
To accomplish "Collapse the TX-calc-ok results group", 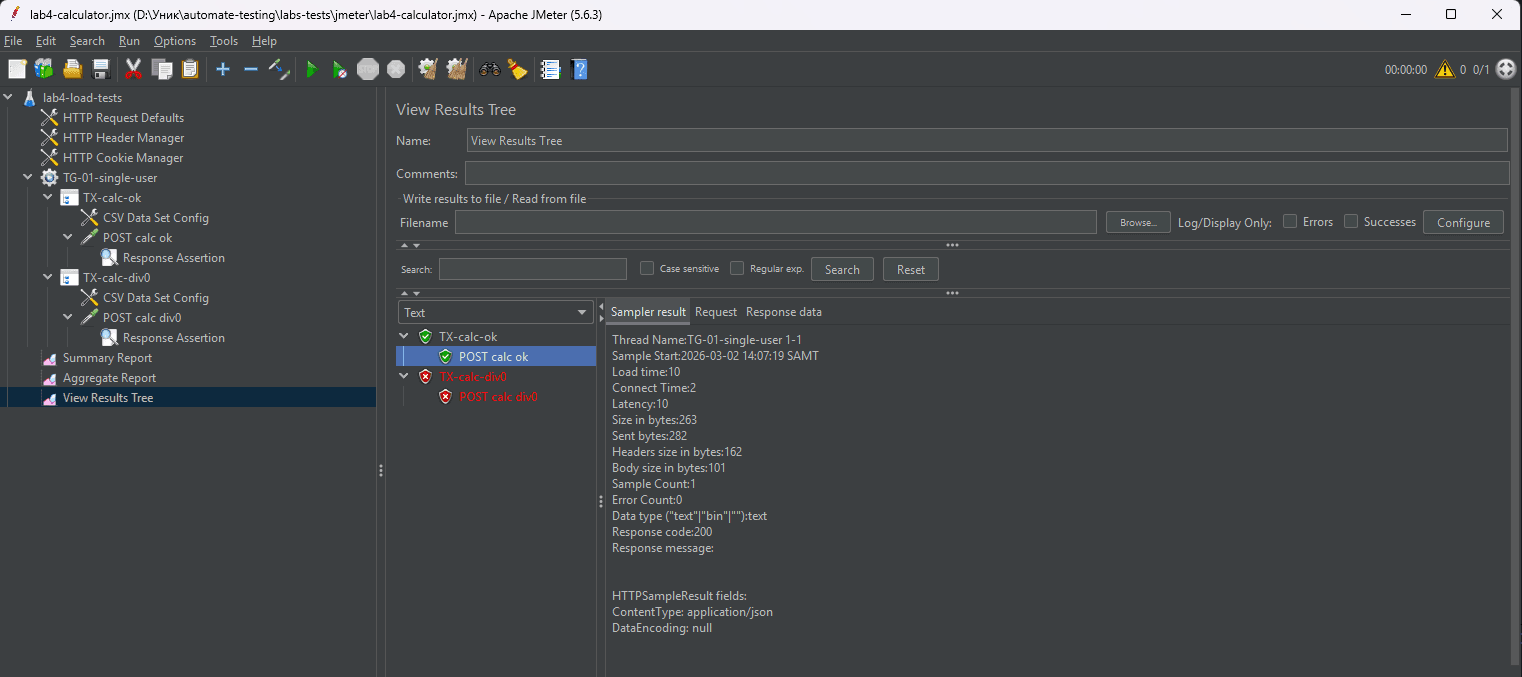I will click(404, 336).
